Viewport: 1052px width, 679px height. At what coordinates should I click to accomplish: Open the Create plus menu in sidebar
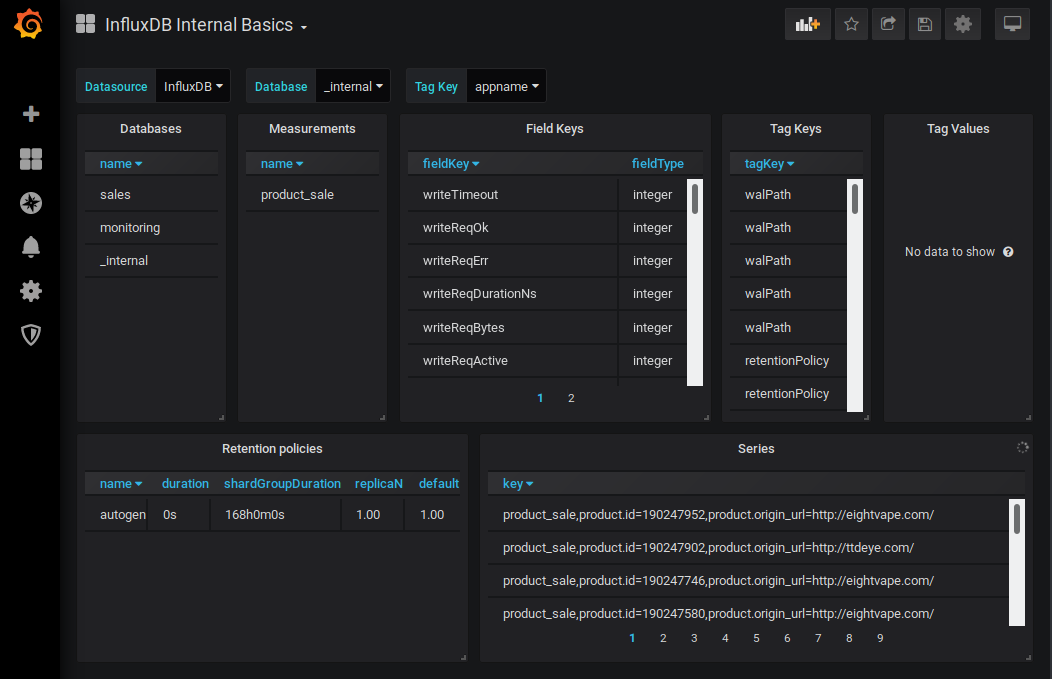coord(31,114)
